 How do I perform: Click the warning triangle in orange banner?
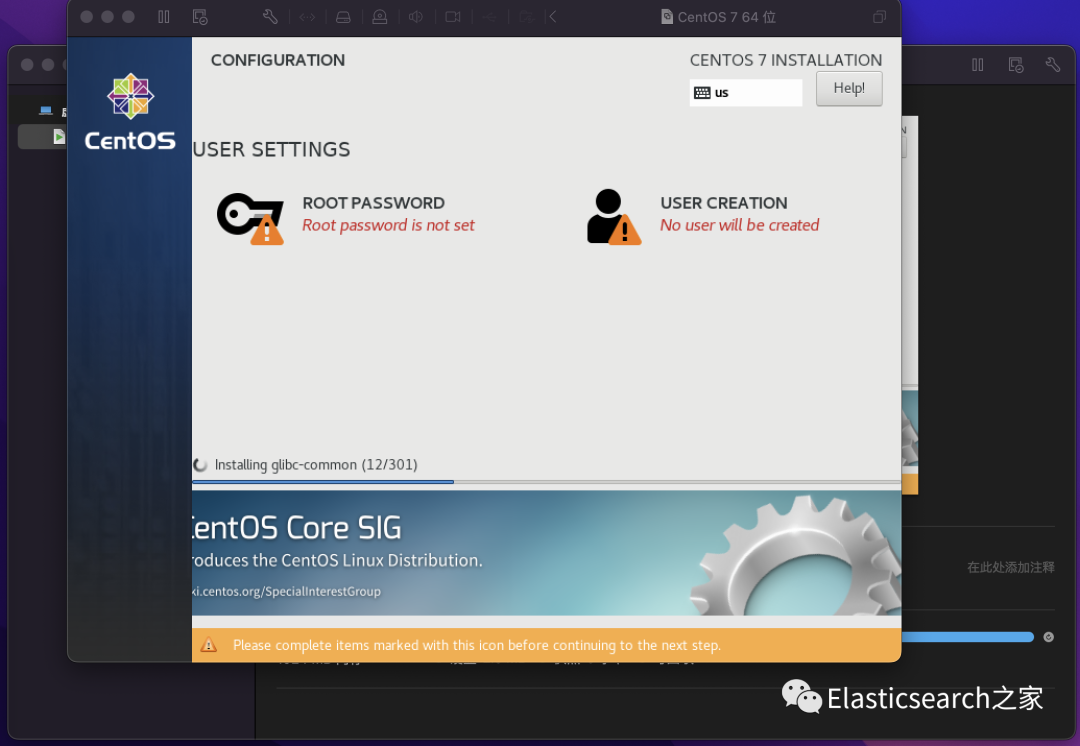[208, 645]
